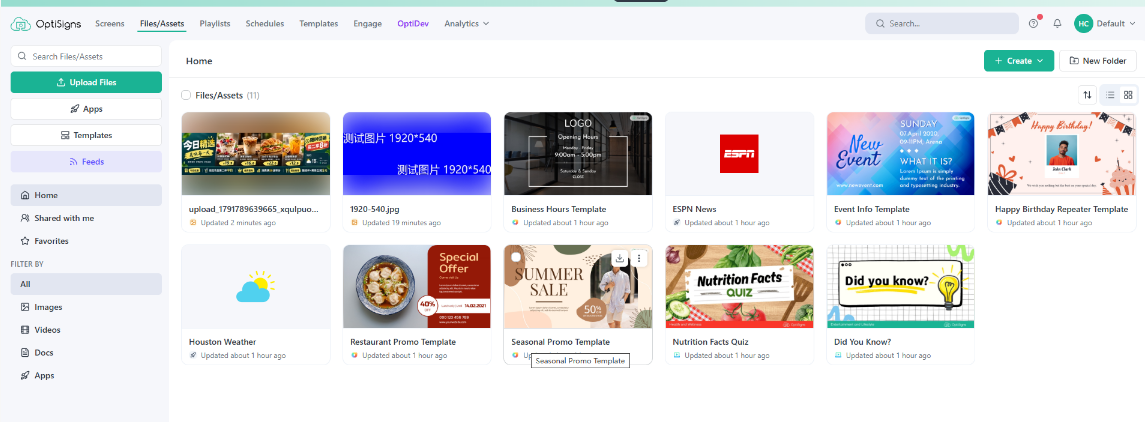Open the Happy Birthday Repeater Template thumbnail
The width and height of the screenshot is (1145, 422).
(1062, 153)
